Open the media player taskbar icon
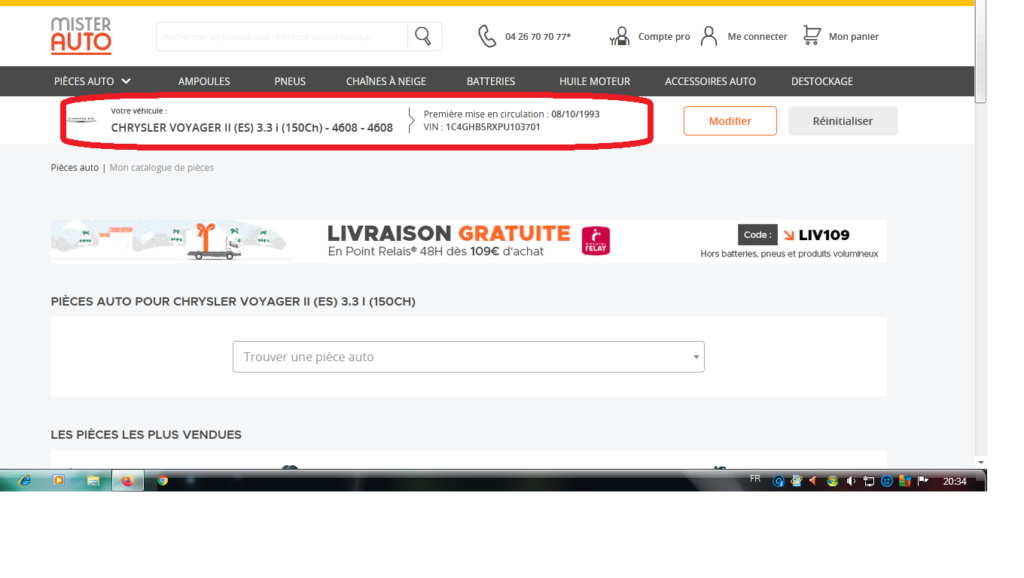The image size is (1024, 578). [59, 481]
